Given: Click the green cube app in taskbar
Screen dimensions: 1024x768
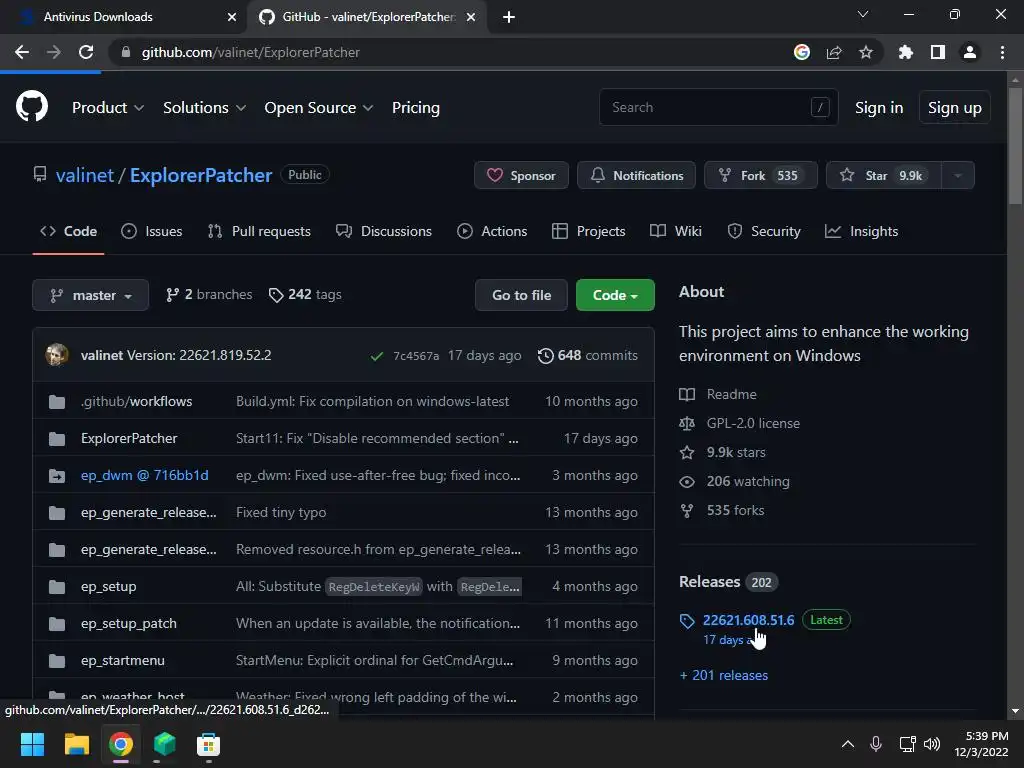Looking at the screenshot, I should [165, 744].
